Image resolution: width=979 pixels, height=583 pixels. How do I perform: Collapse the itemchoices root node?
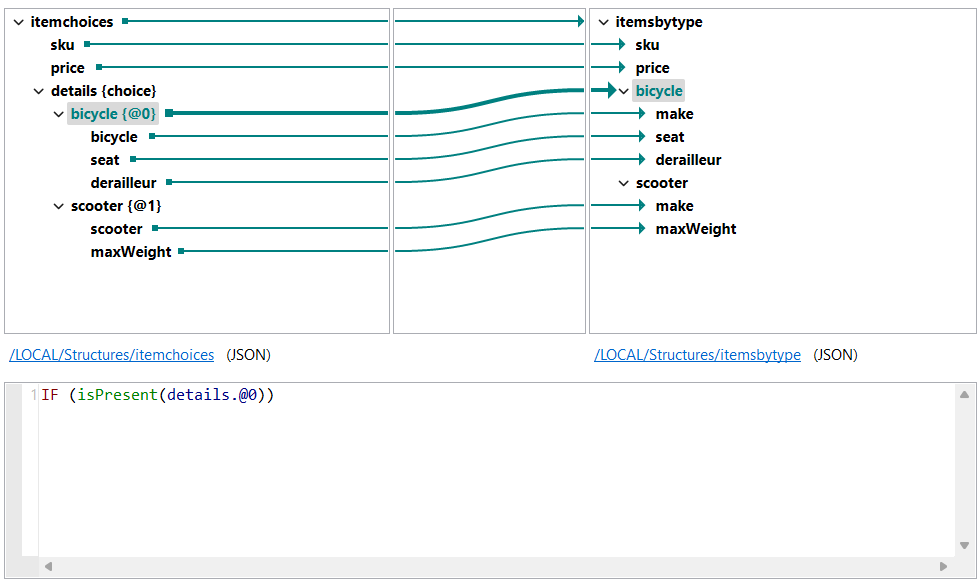click(17, 20)
